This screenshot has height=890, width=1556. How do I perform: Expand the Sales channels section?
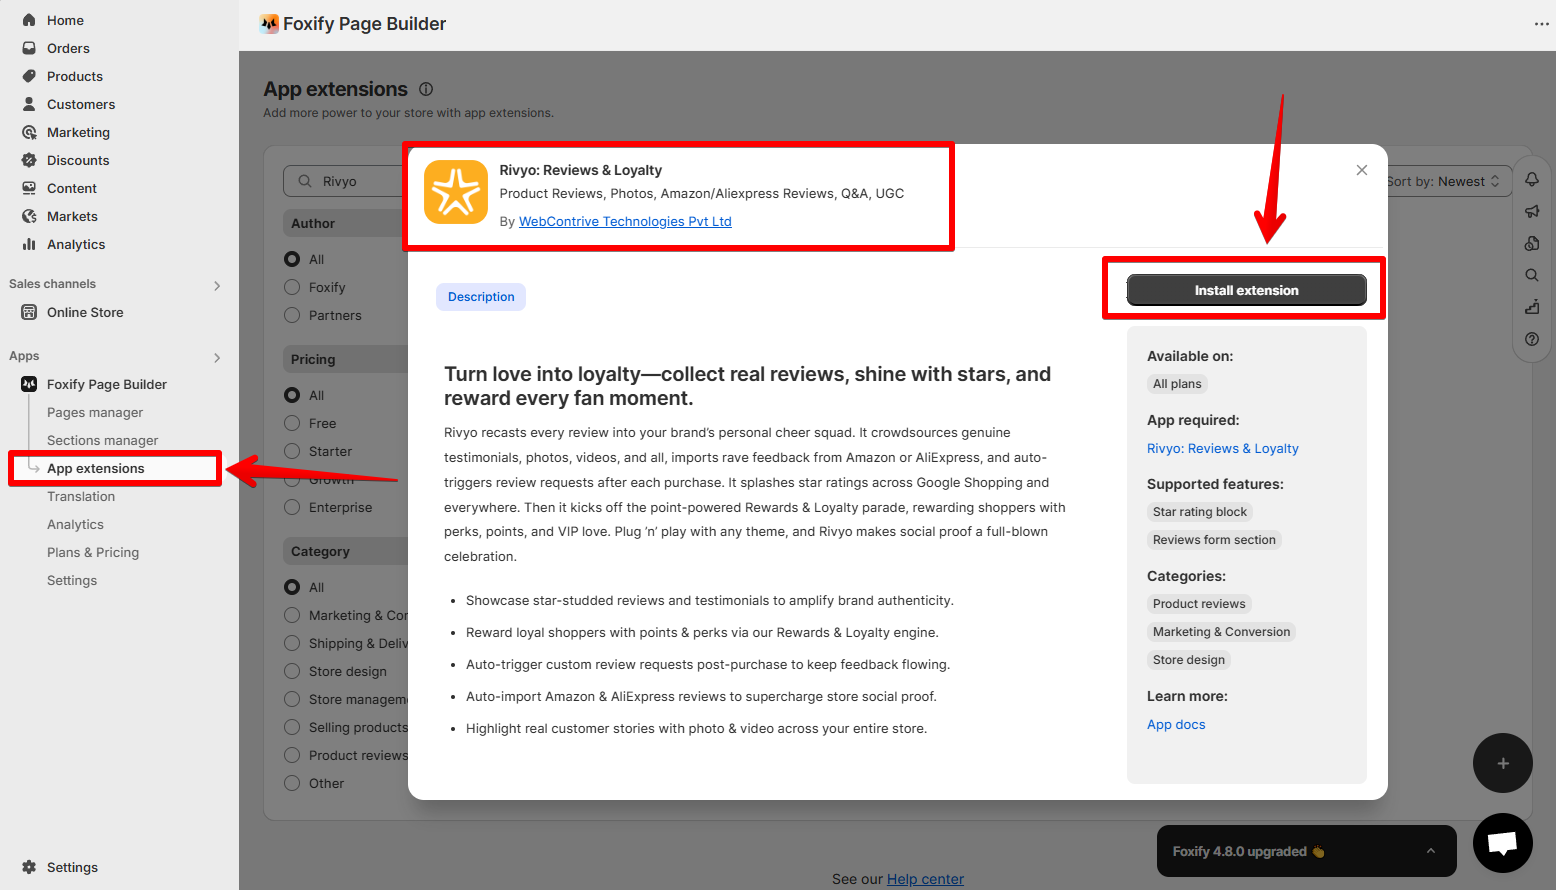coord(217,285)
